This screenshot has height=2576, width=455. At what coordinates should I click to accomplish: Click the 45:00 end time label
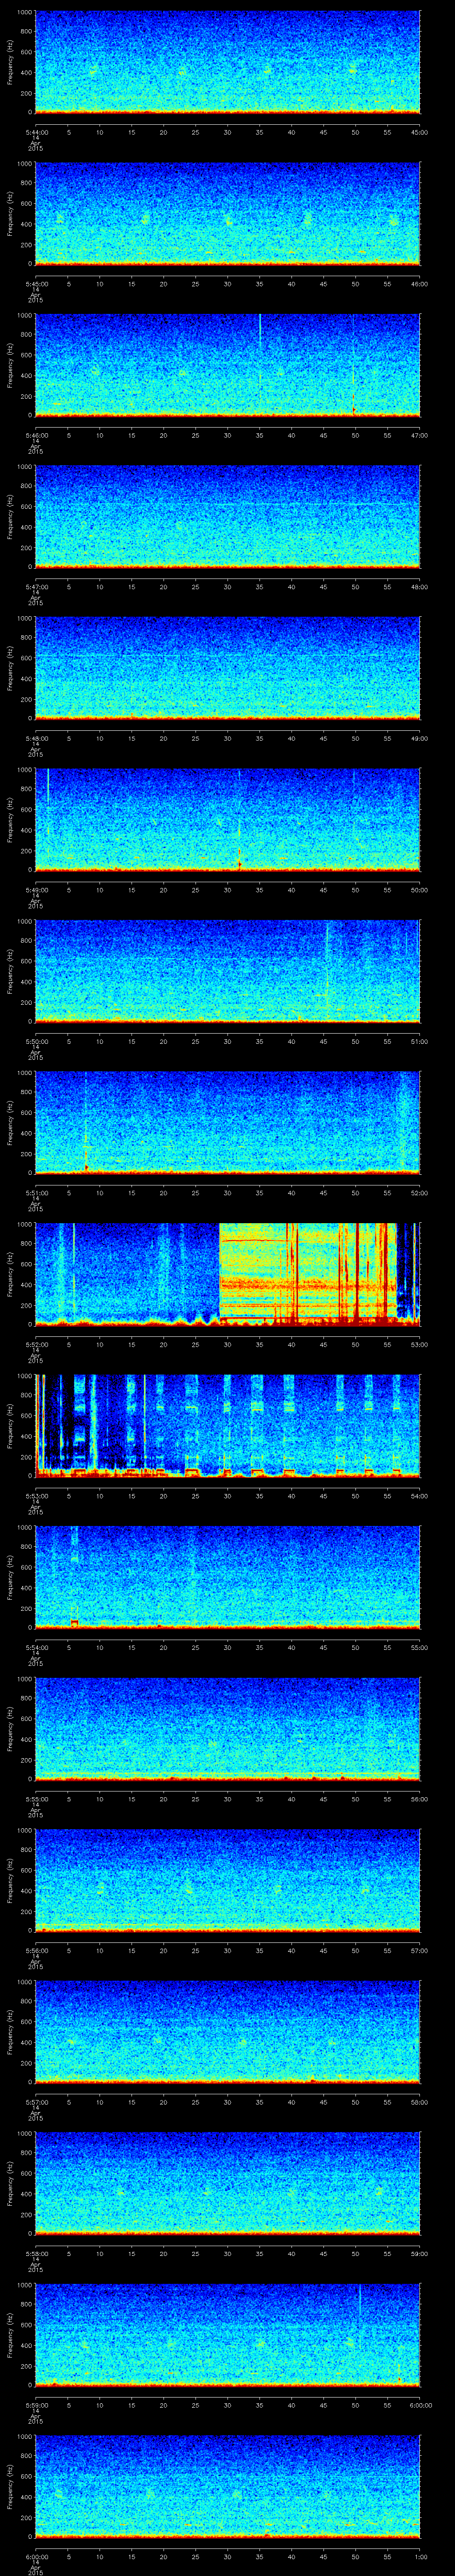point(419,132)
